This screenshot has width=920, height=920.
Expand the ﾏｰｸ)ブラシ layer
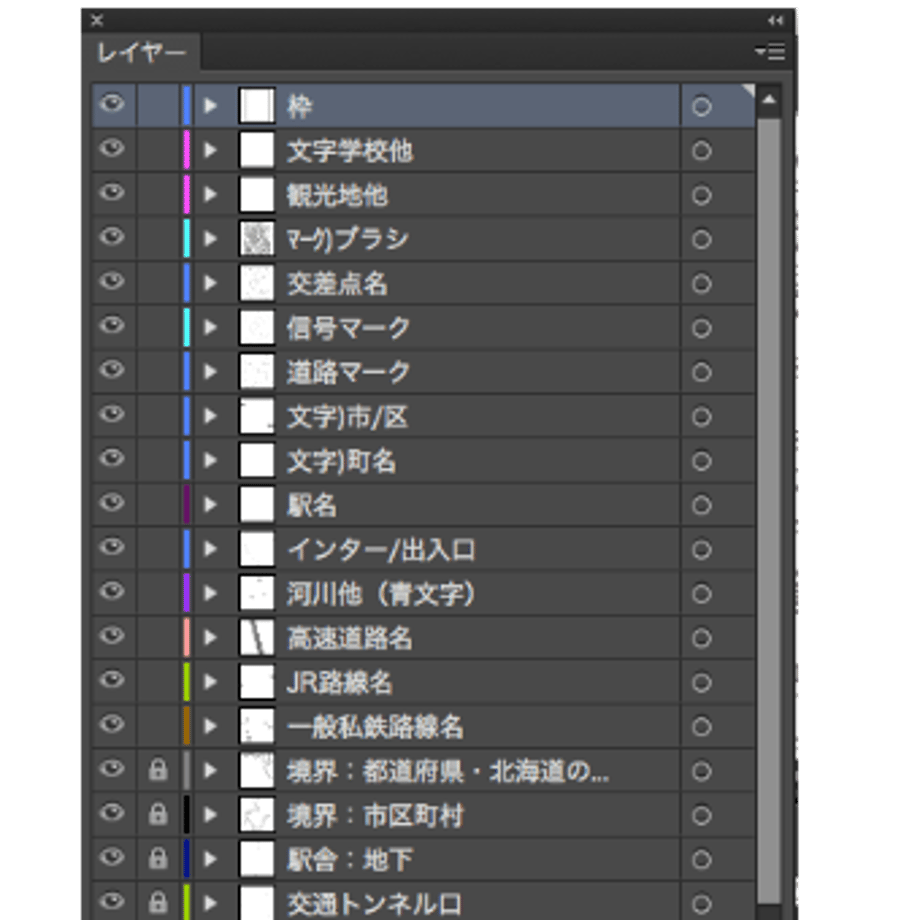(x=210, y=239)
